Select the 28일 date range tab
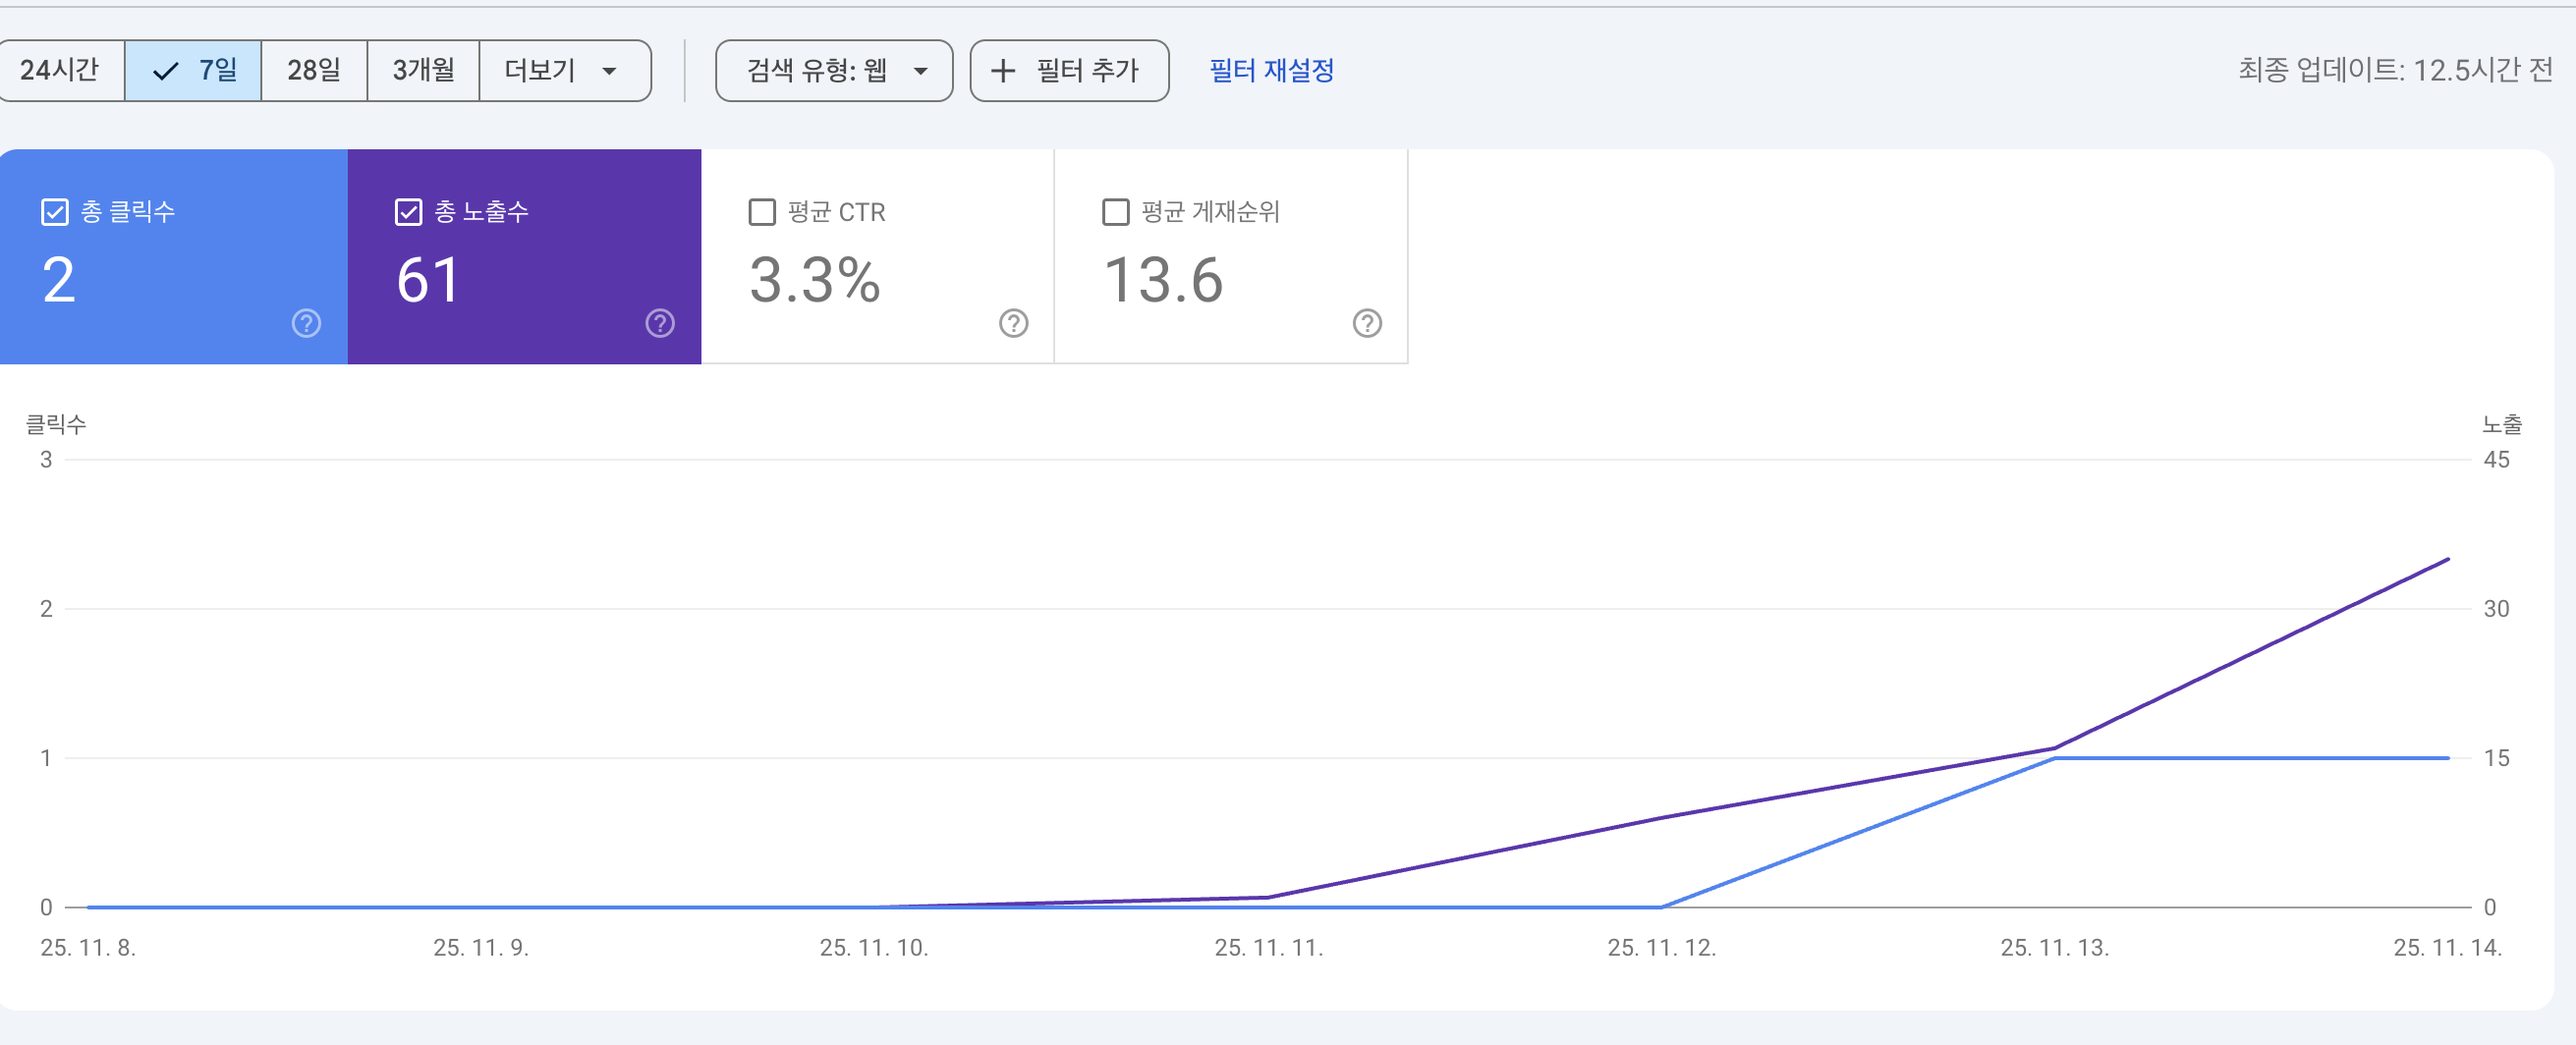Viewport: 2576px width, 1045px height. 313,70
